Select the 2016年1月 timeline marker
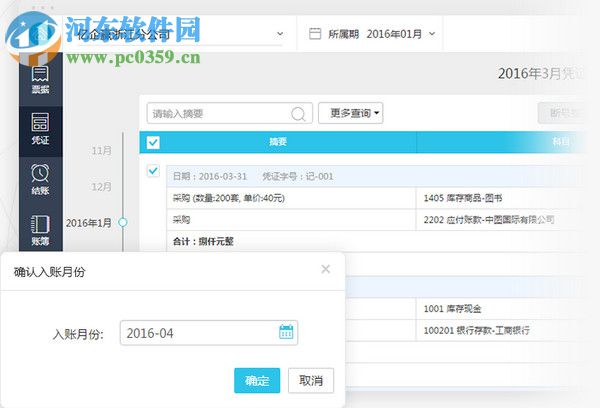 tap(123, 222)
